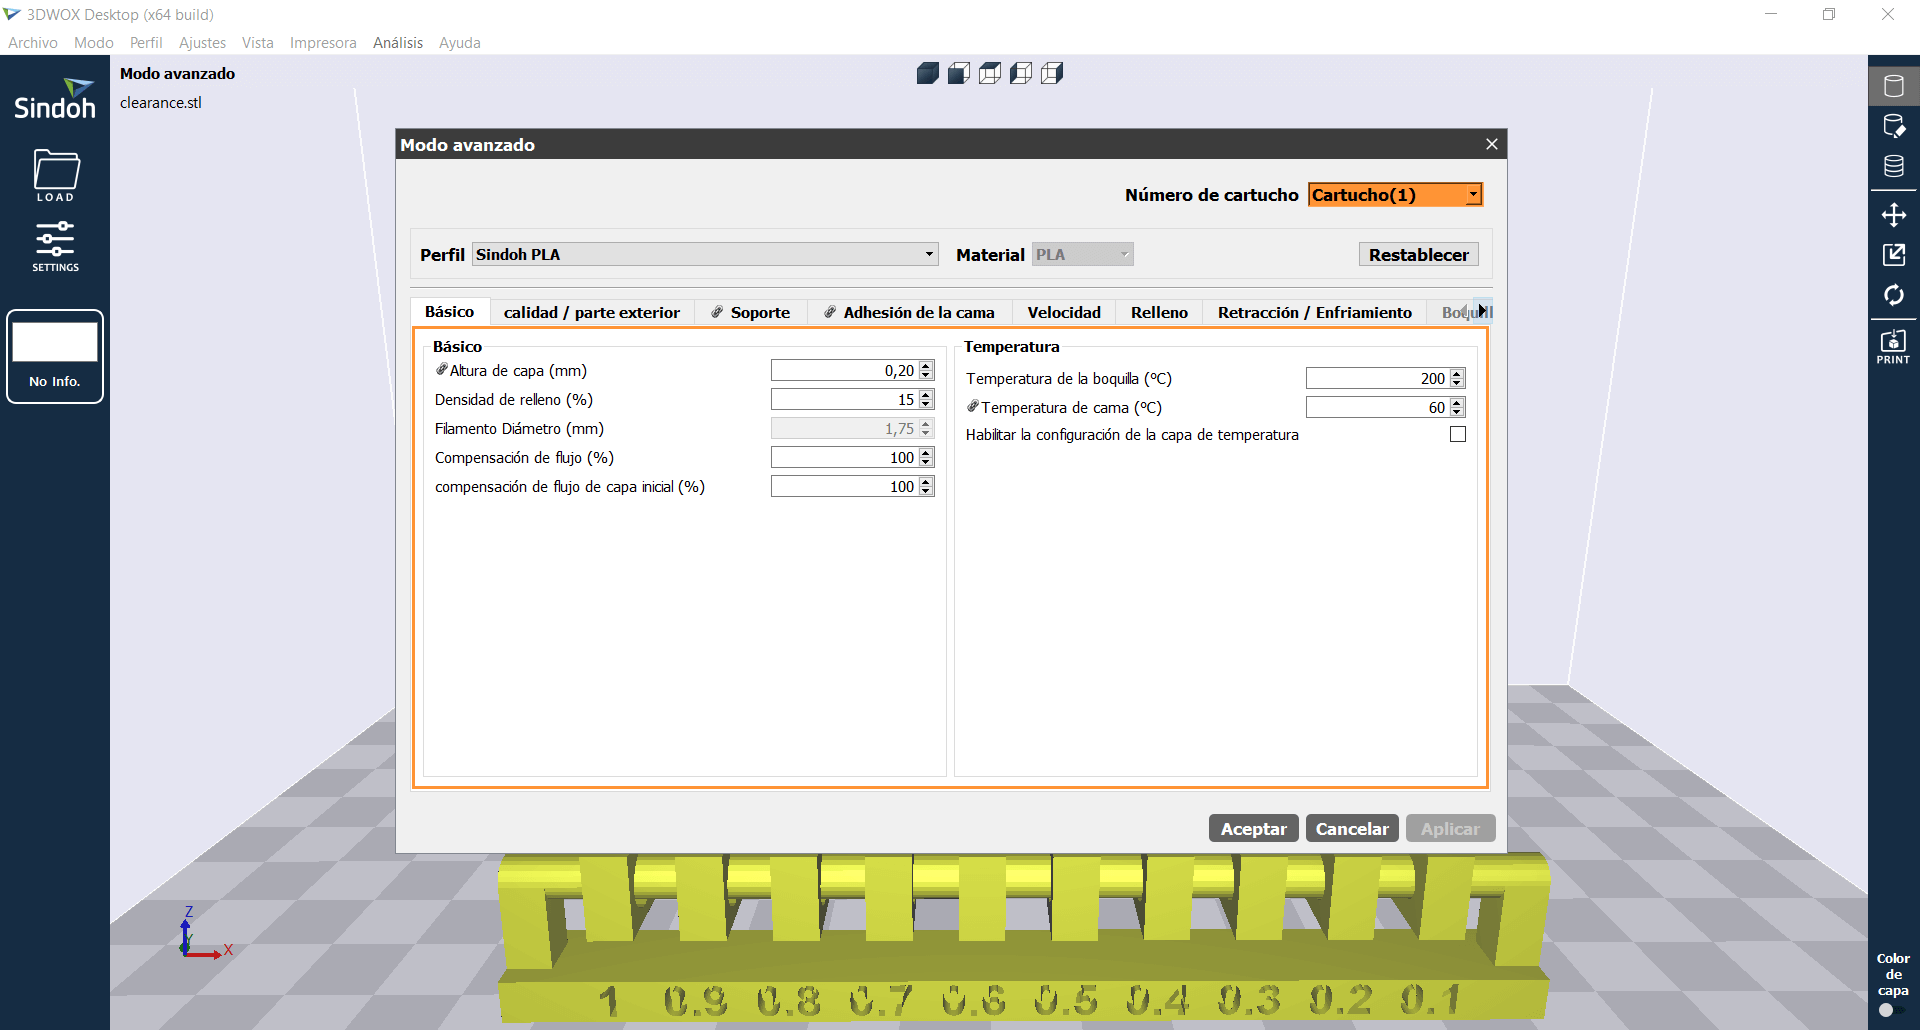Open the Material PLA dropdown
The width and height of the screenshot is (1920, 1030).
click(x=1082, y=254)
